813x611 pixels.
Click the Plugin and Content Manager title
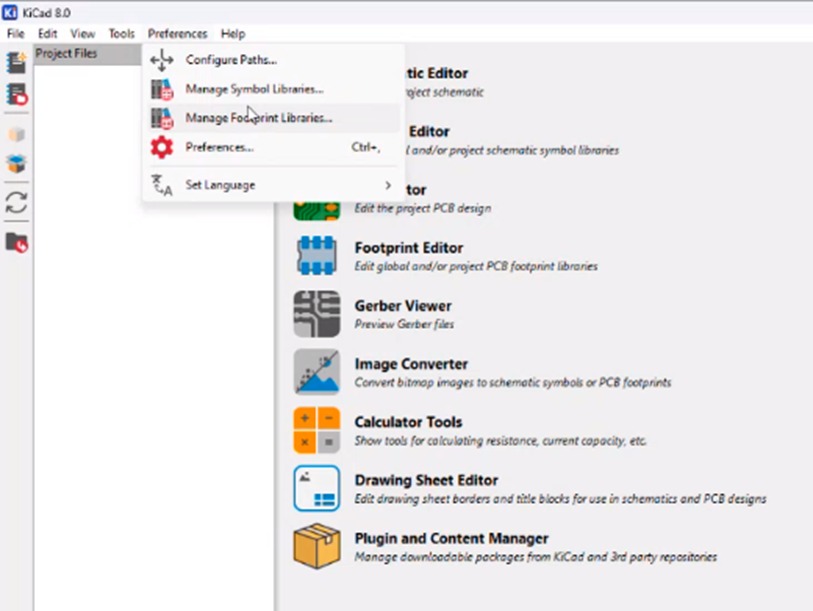(x=451, y=538)
